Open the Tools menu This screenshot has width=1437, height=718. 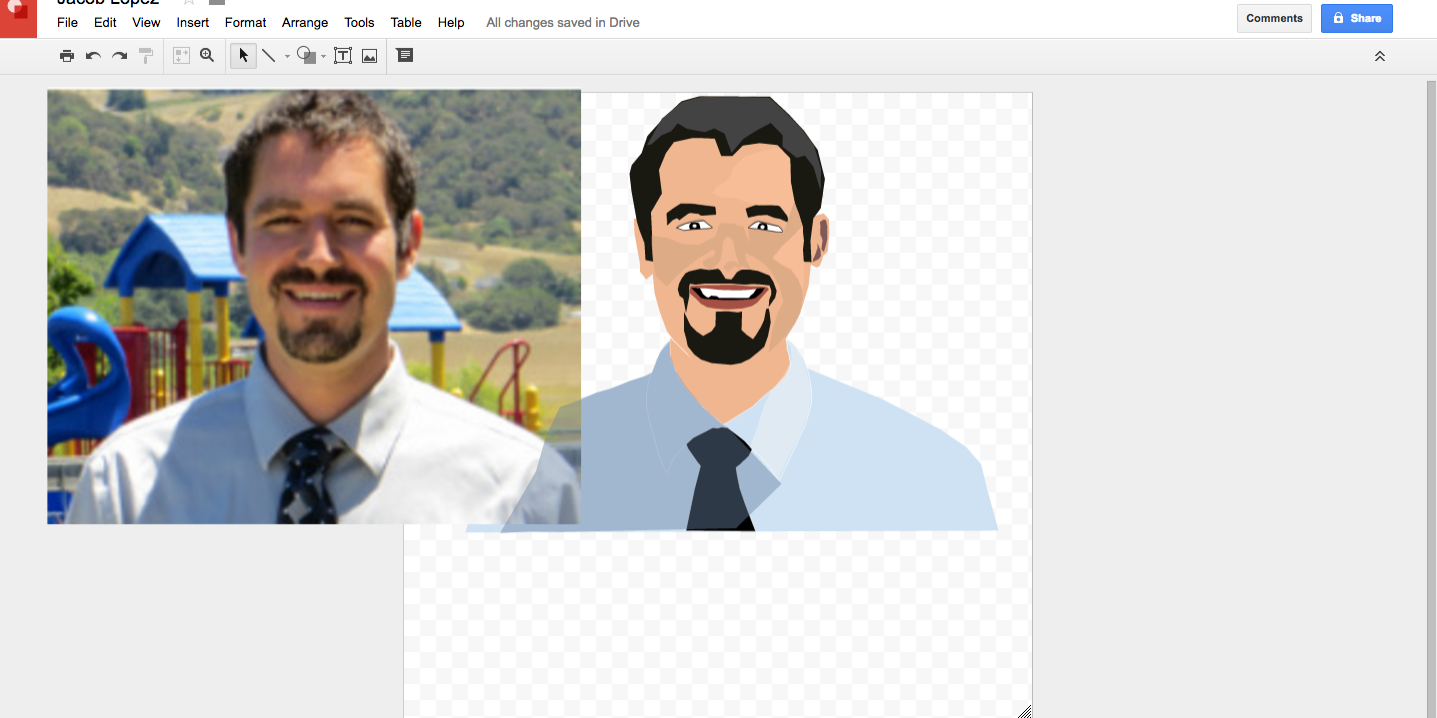359,22
